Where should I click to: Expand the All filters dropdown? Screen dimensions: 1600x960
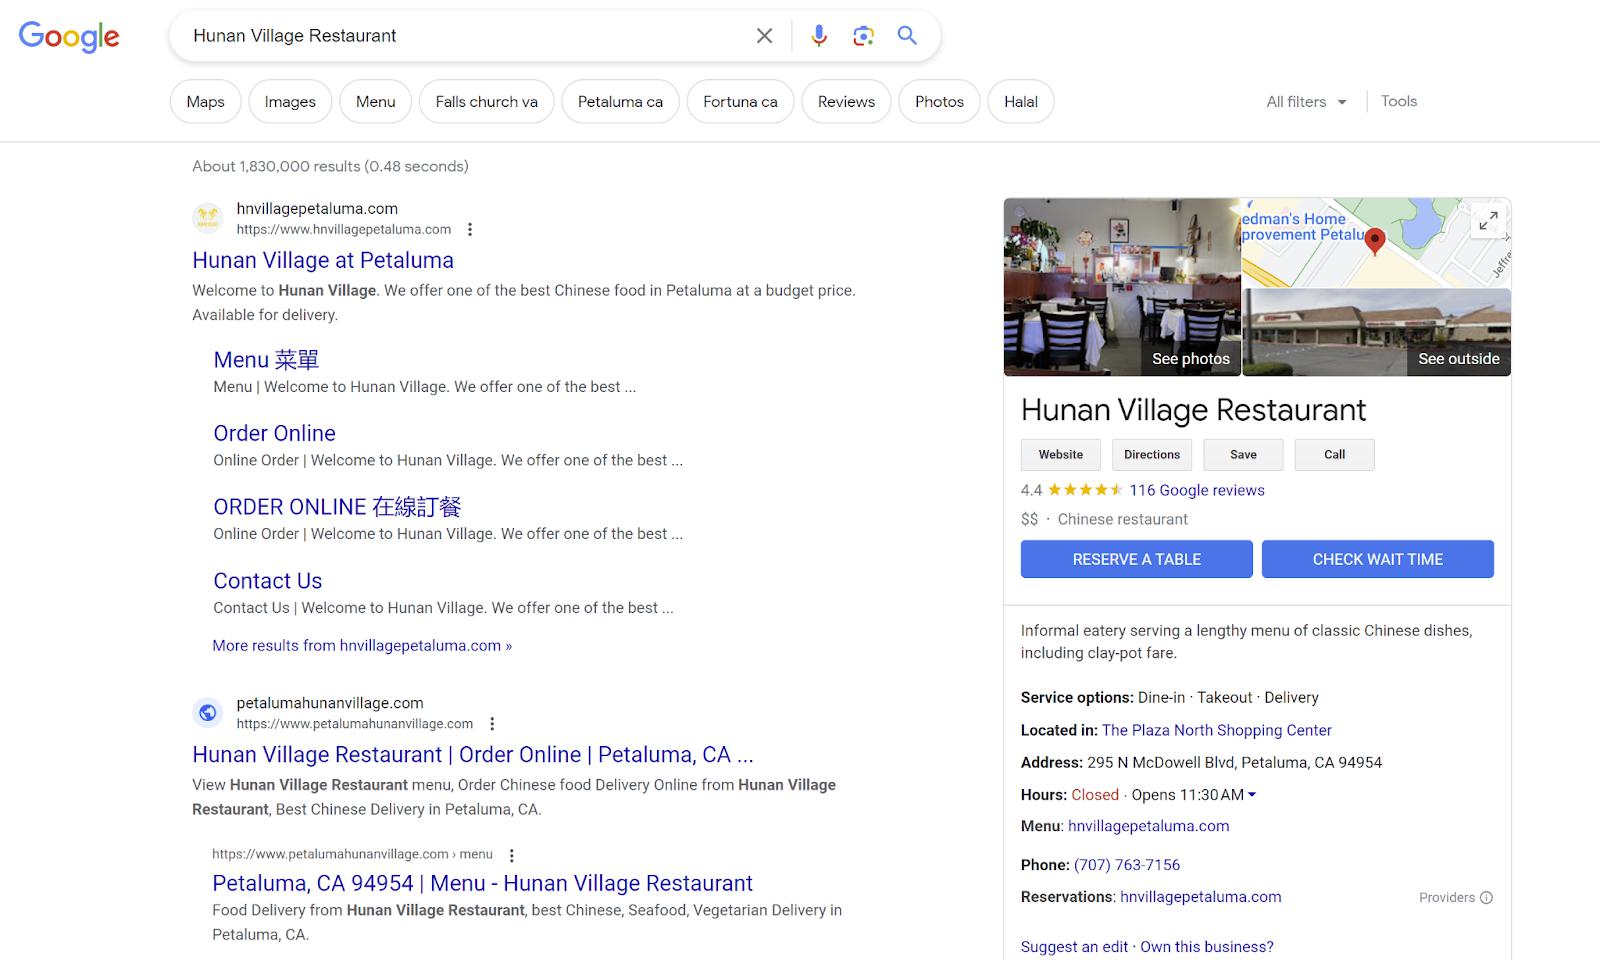(1306, 102)
